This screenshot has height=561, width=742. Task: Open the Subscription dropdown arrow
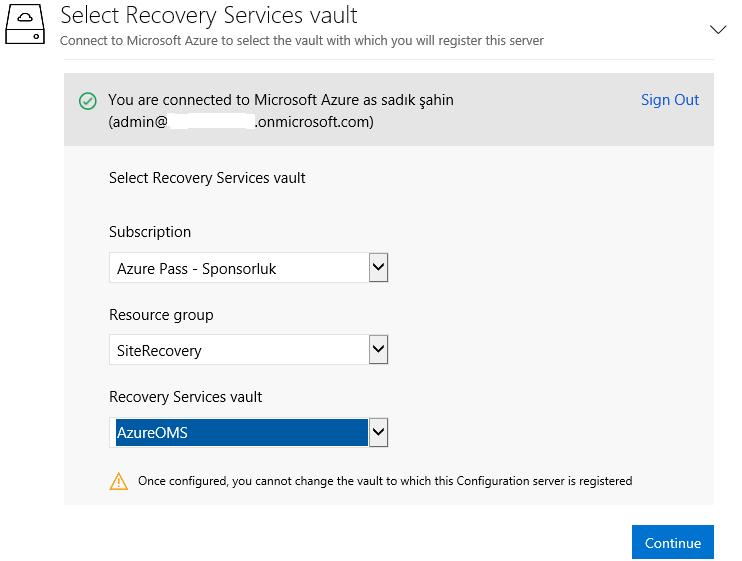378,267
